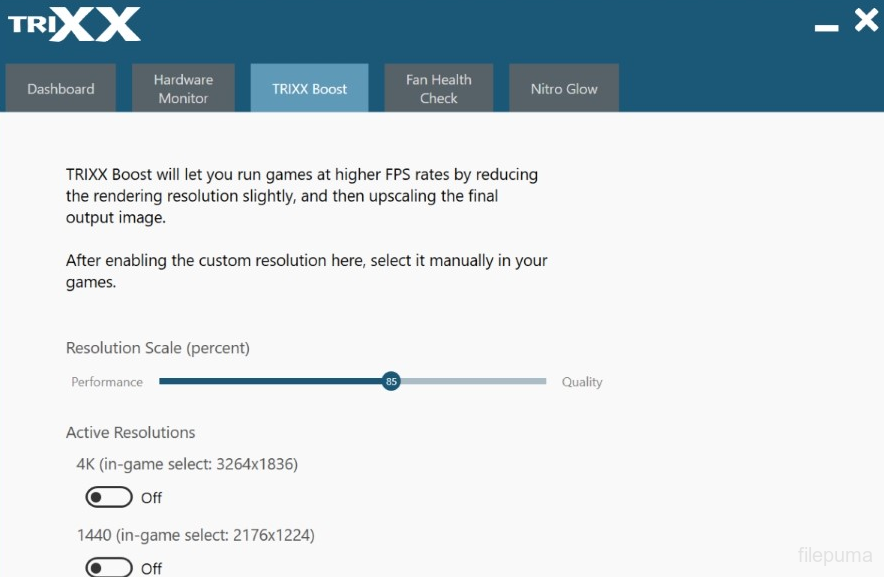Viewport: 884px width, 577px height.
Task: Switch to the Dashboard tab
Action: coord(61,89)
